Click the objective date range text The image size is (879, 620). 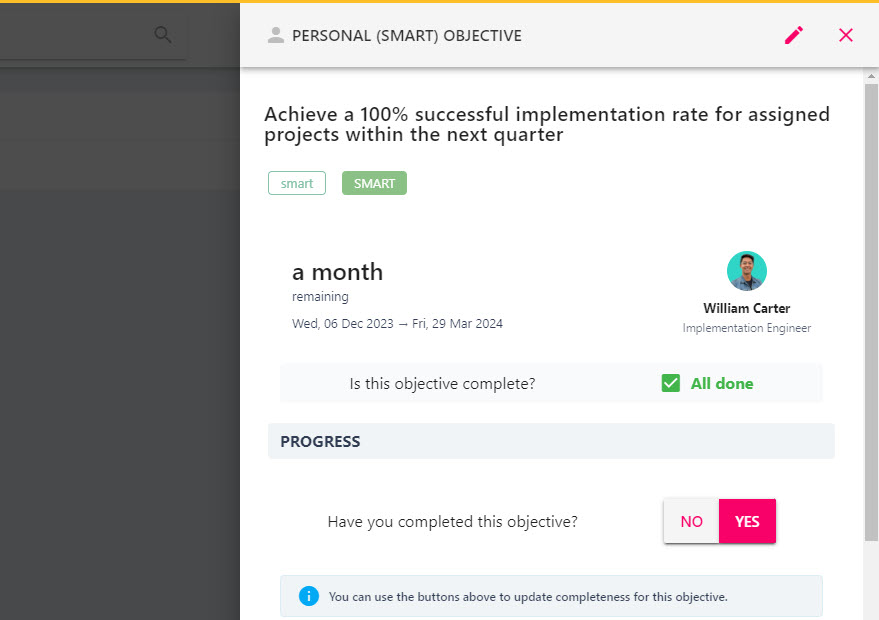coord(397,323)
